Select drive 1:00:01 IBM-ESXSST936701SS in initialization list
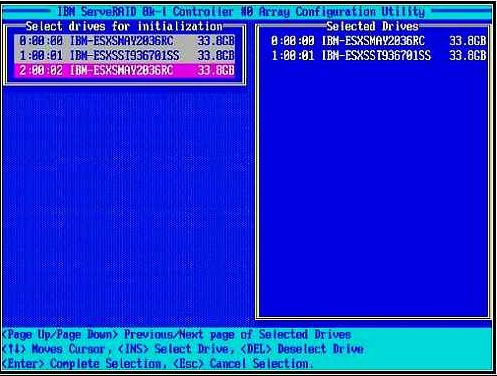This screenshot has height=376, width=497. (x=125, y=56)
